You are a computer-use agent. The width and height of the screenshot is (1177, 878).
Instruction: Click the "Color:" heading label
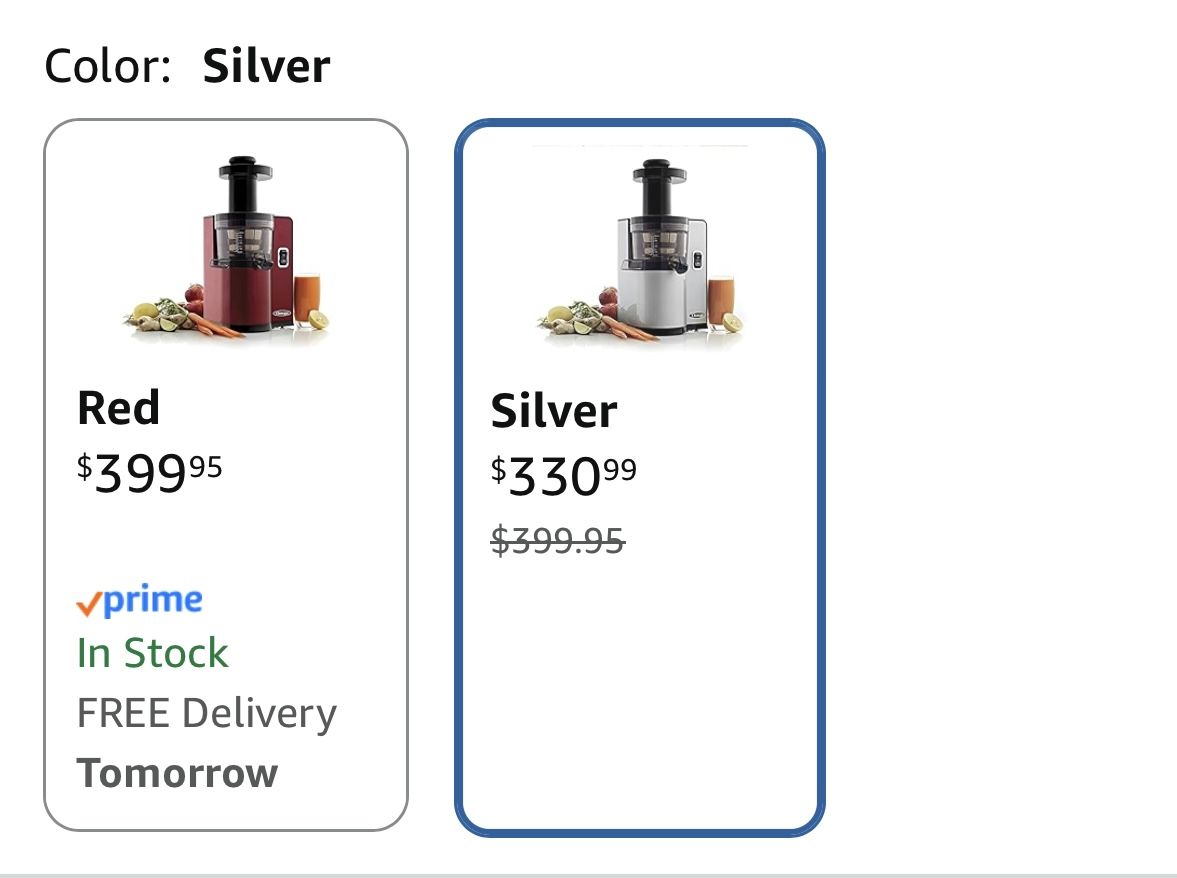click(x=108, y=67)
